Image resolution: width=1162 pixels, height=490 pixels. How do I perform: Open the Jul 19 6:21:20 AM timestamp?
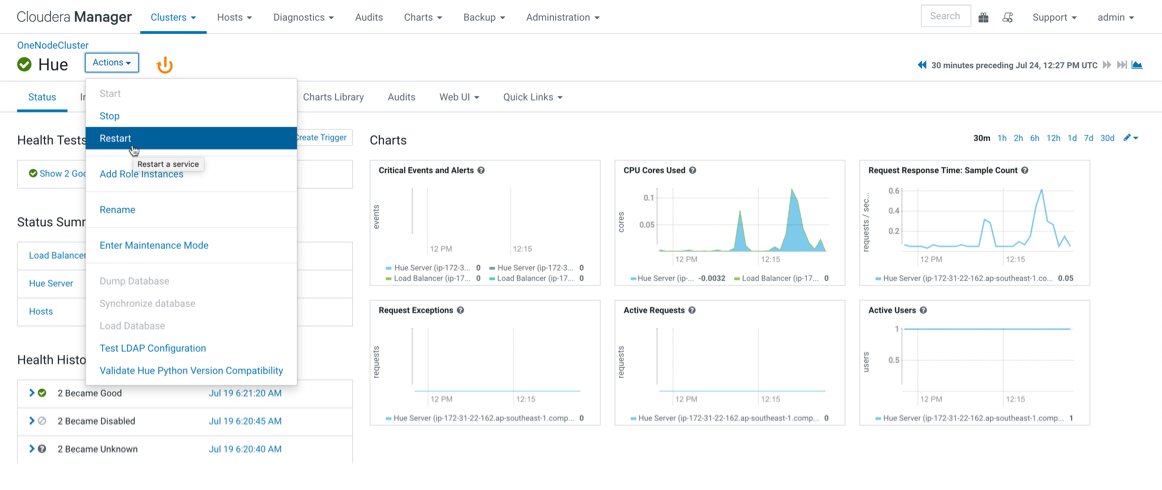pos(245,393)
